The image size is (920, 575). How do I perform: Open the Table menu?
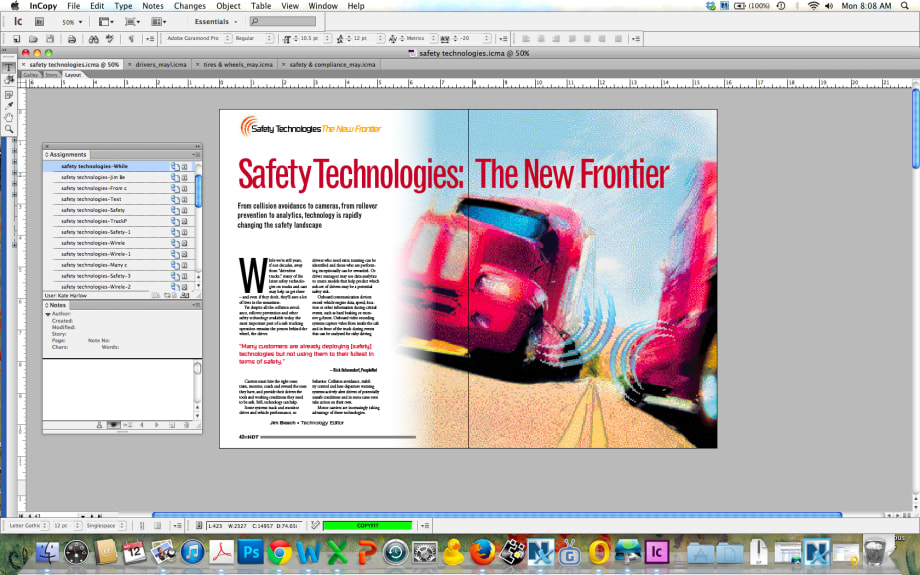pos(261,6)
